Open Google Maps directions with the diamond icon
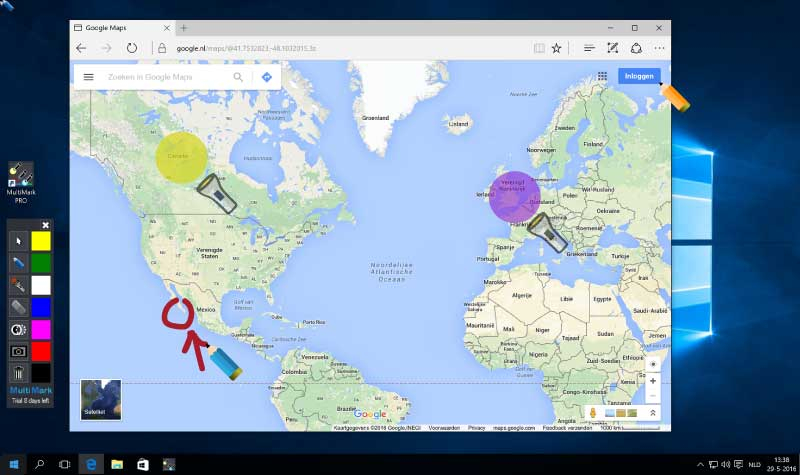The image size is (800, 475). click(267, 77)
